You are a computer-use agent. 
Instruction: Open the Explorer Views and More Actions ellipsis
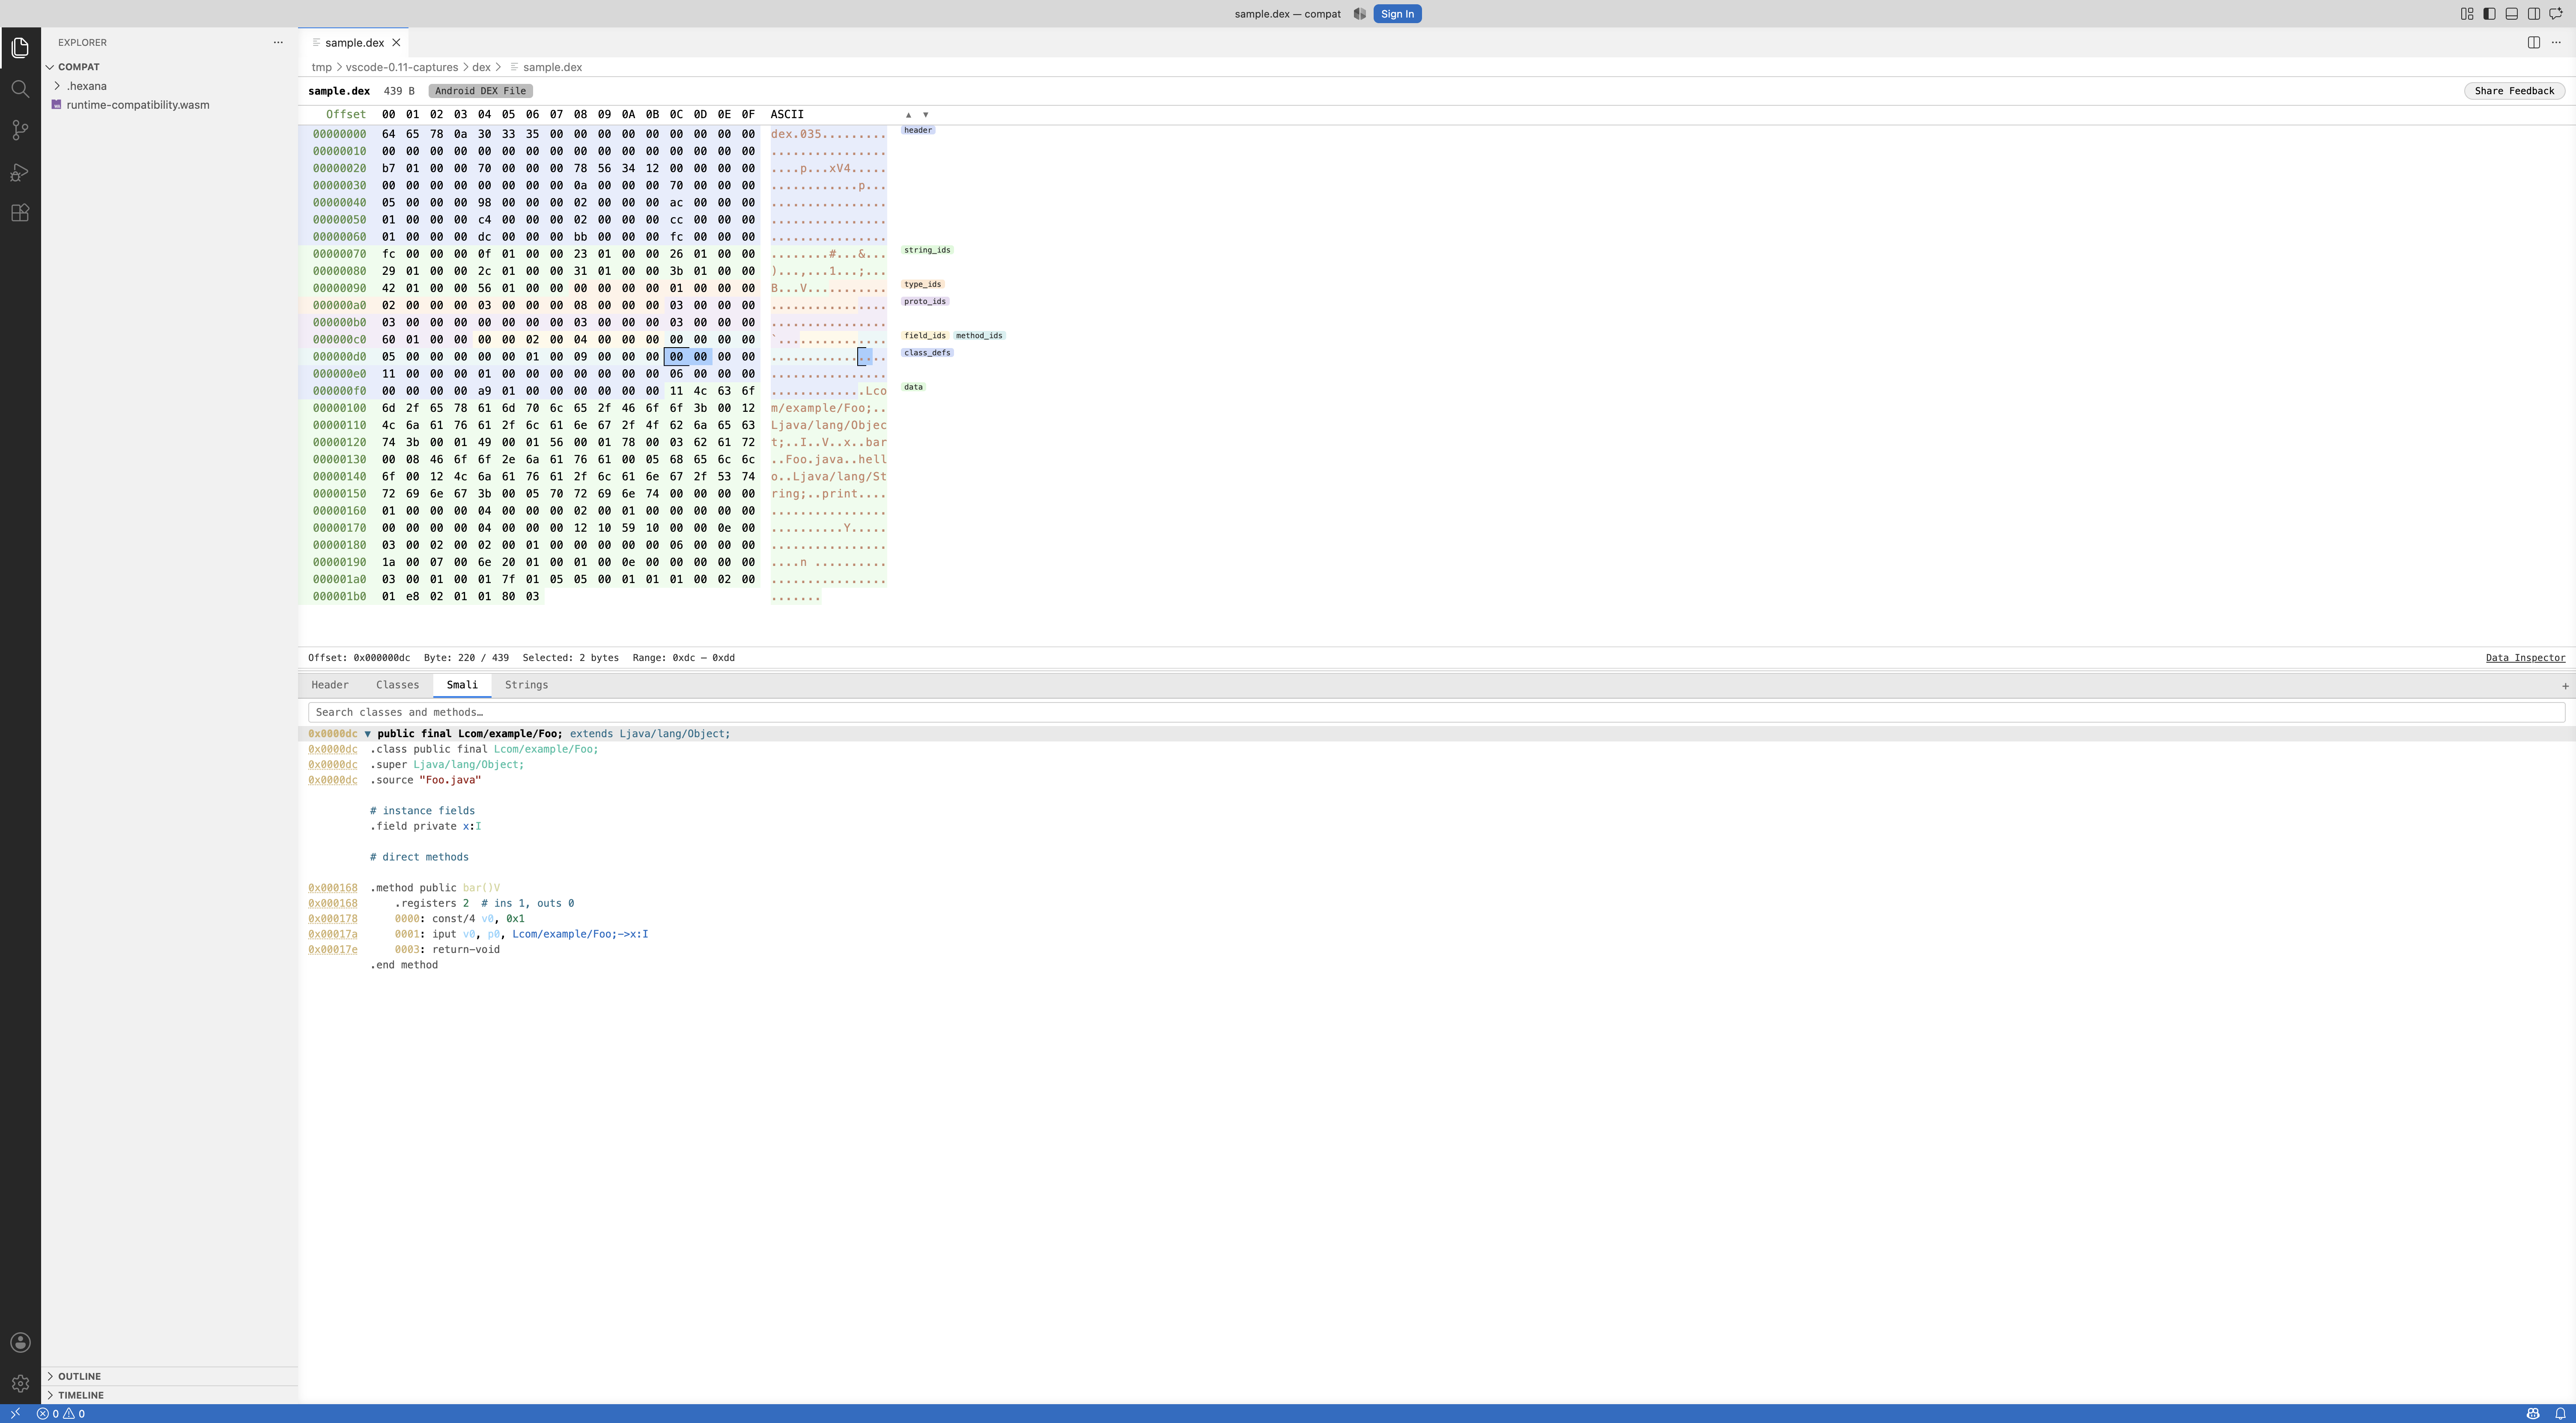(278, 42)
